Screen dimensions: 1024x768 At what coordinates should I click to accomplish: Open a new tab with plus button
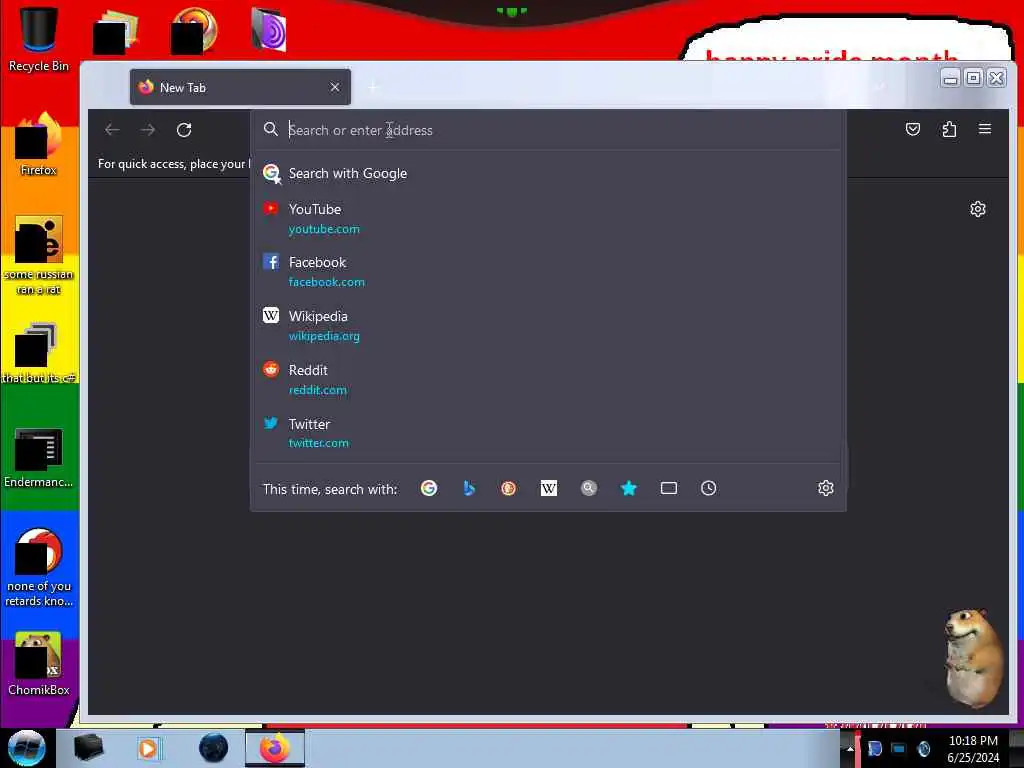click(x=373, y=88)
